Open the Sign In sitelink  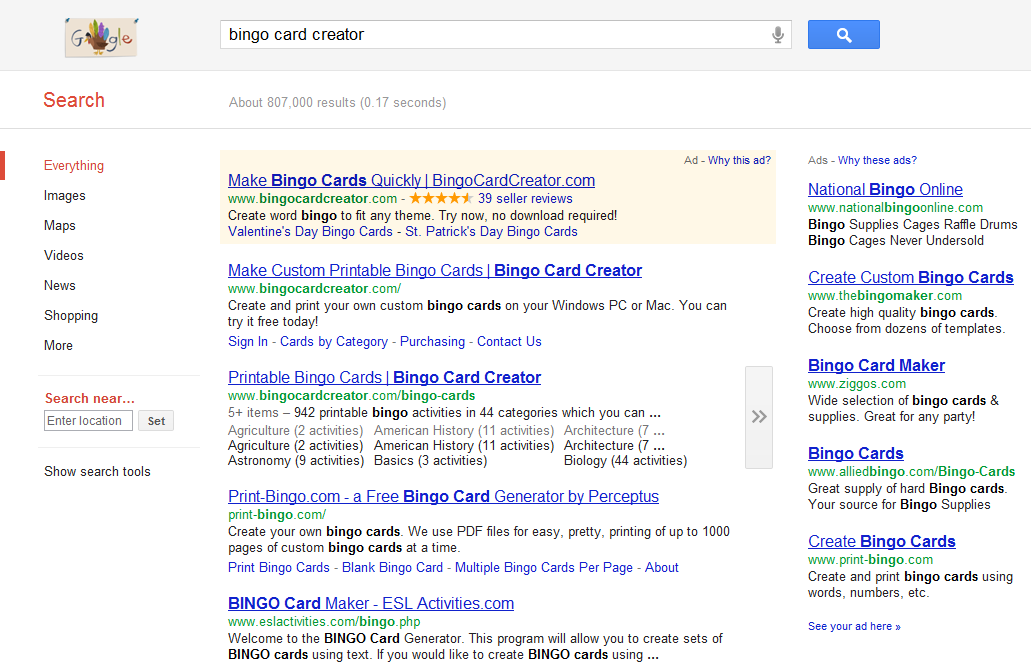248,341
